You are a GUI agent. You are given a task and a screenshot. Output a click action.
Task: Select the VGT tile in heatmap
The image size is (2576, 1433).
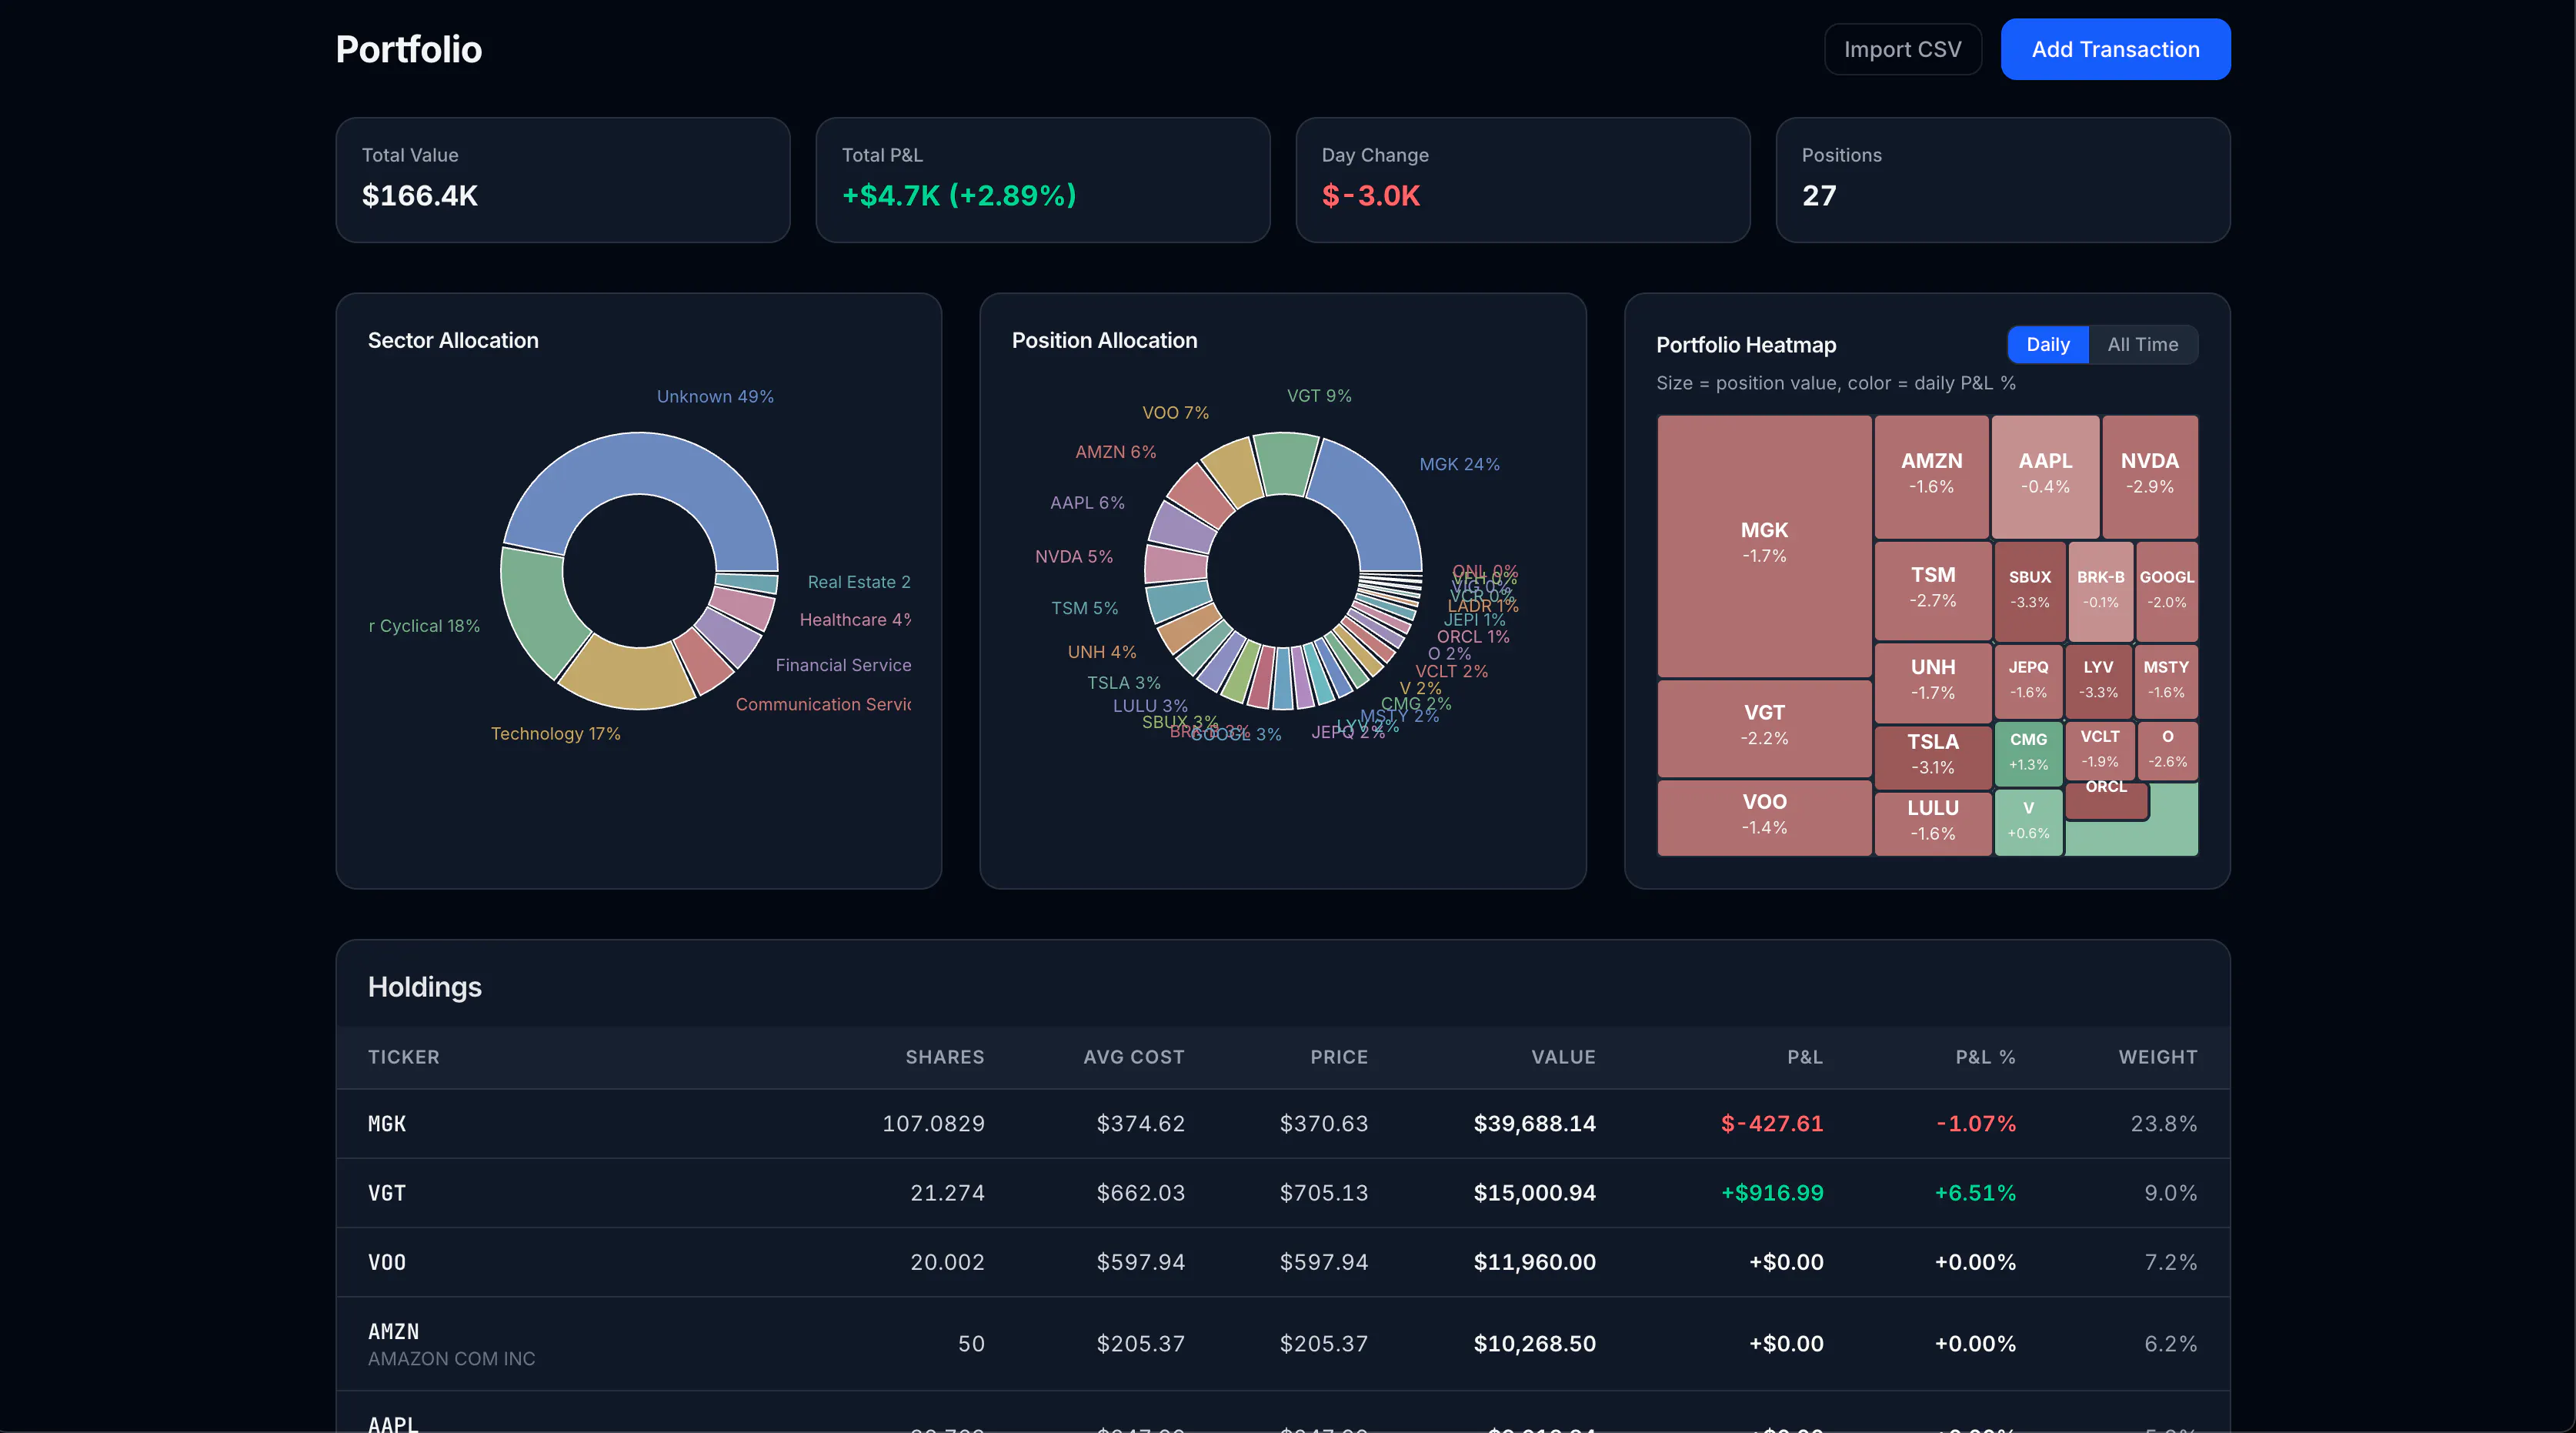(x=1764, y=728)
